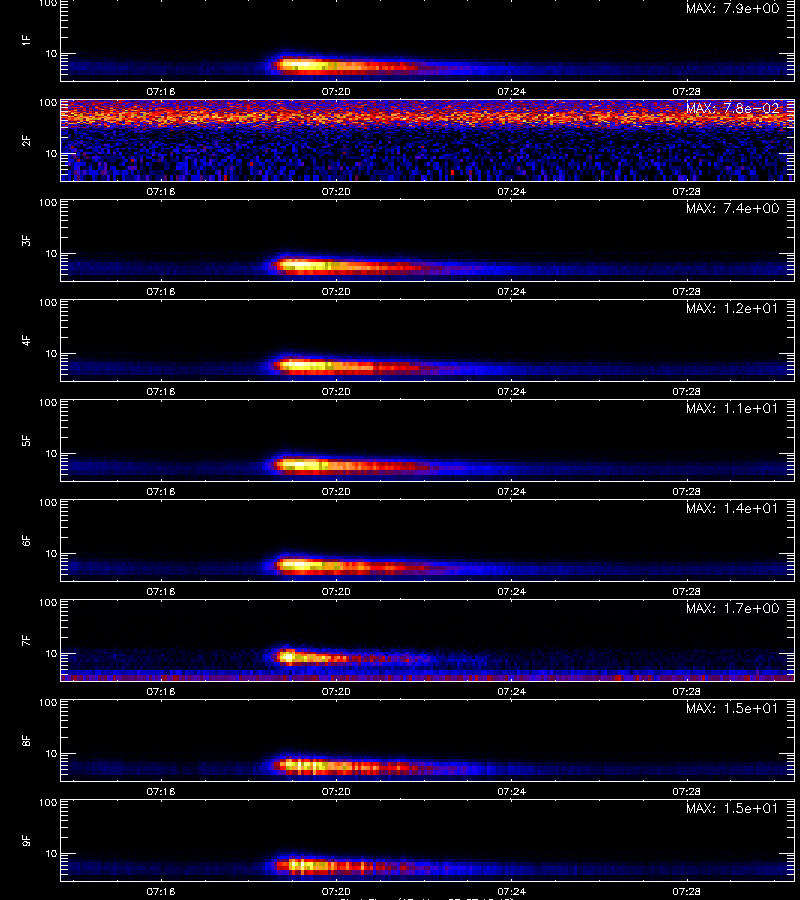The image size is (800, 900).
Task: Click the 3F panel axis label
Action: pyautogui.click(x=26, y=240)
